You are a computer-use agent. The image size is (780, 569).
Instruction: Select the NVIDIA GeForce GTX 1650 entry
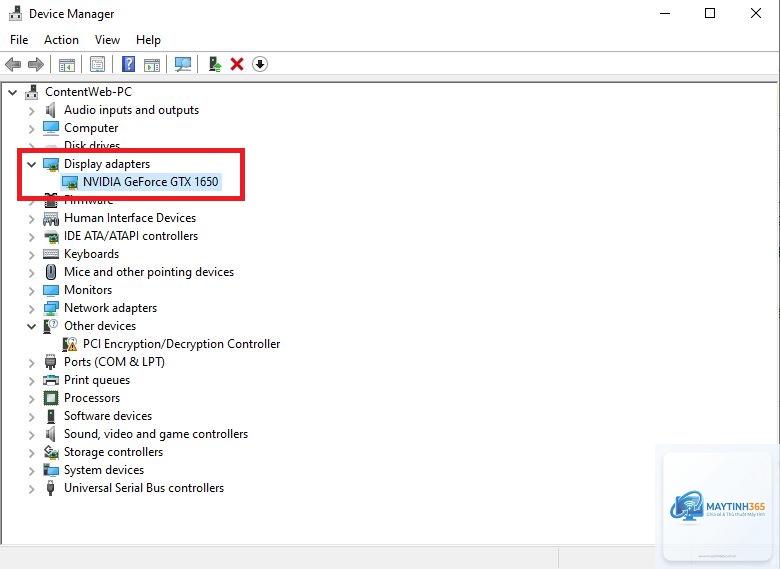(x=150, y=182)
